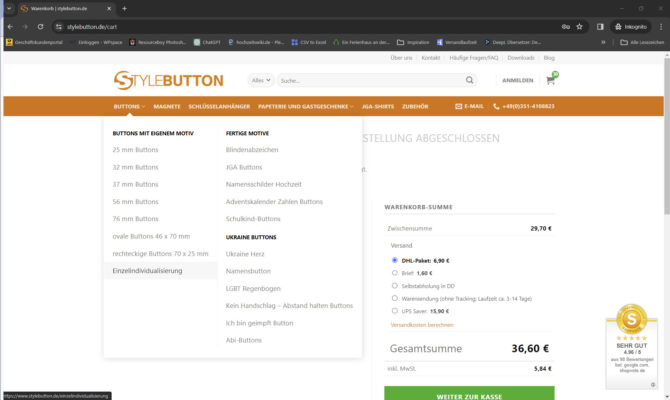
Task: Open Einzelindividualisierung menu entry
Action: click(x=147, y=270)
